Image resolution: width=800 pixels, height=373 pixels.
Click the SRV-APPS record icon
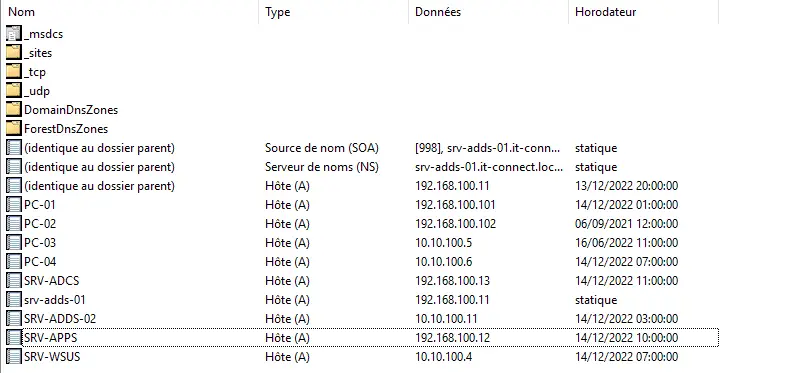14,338
